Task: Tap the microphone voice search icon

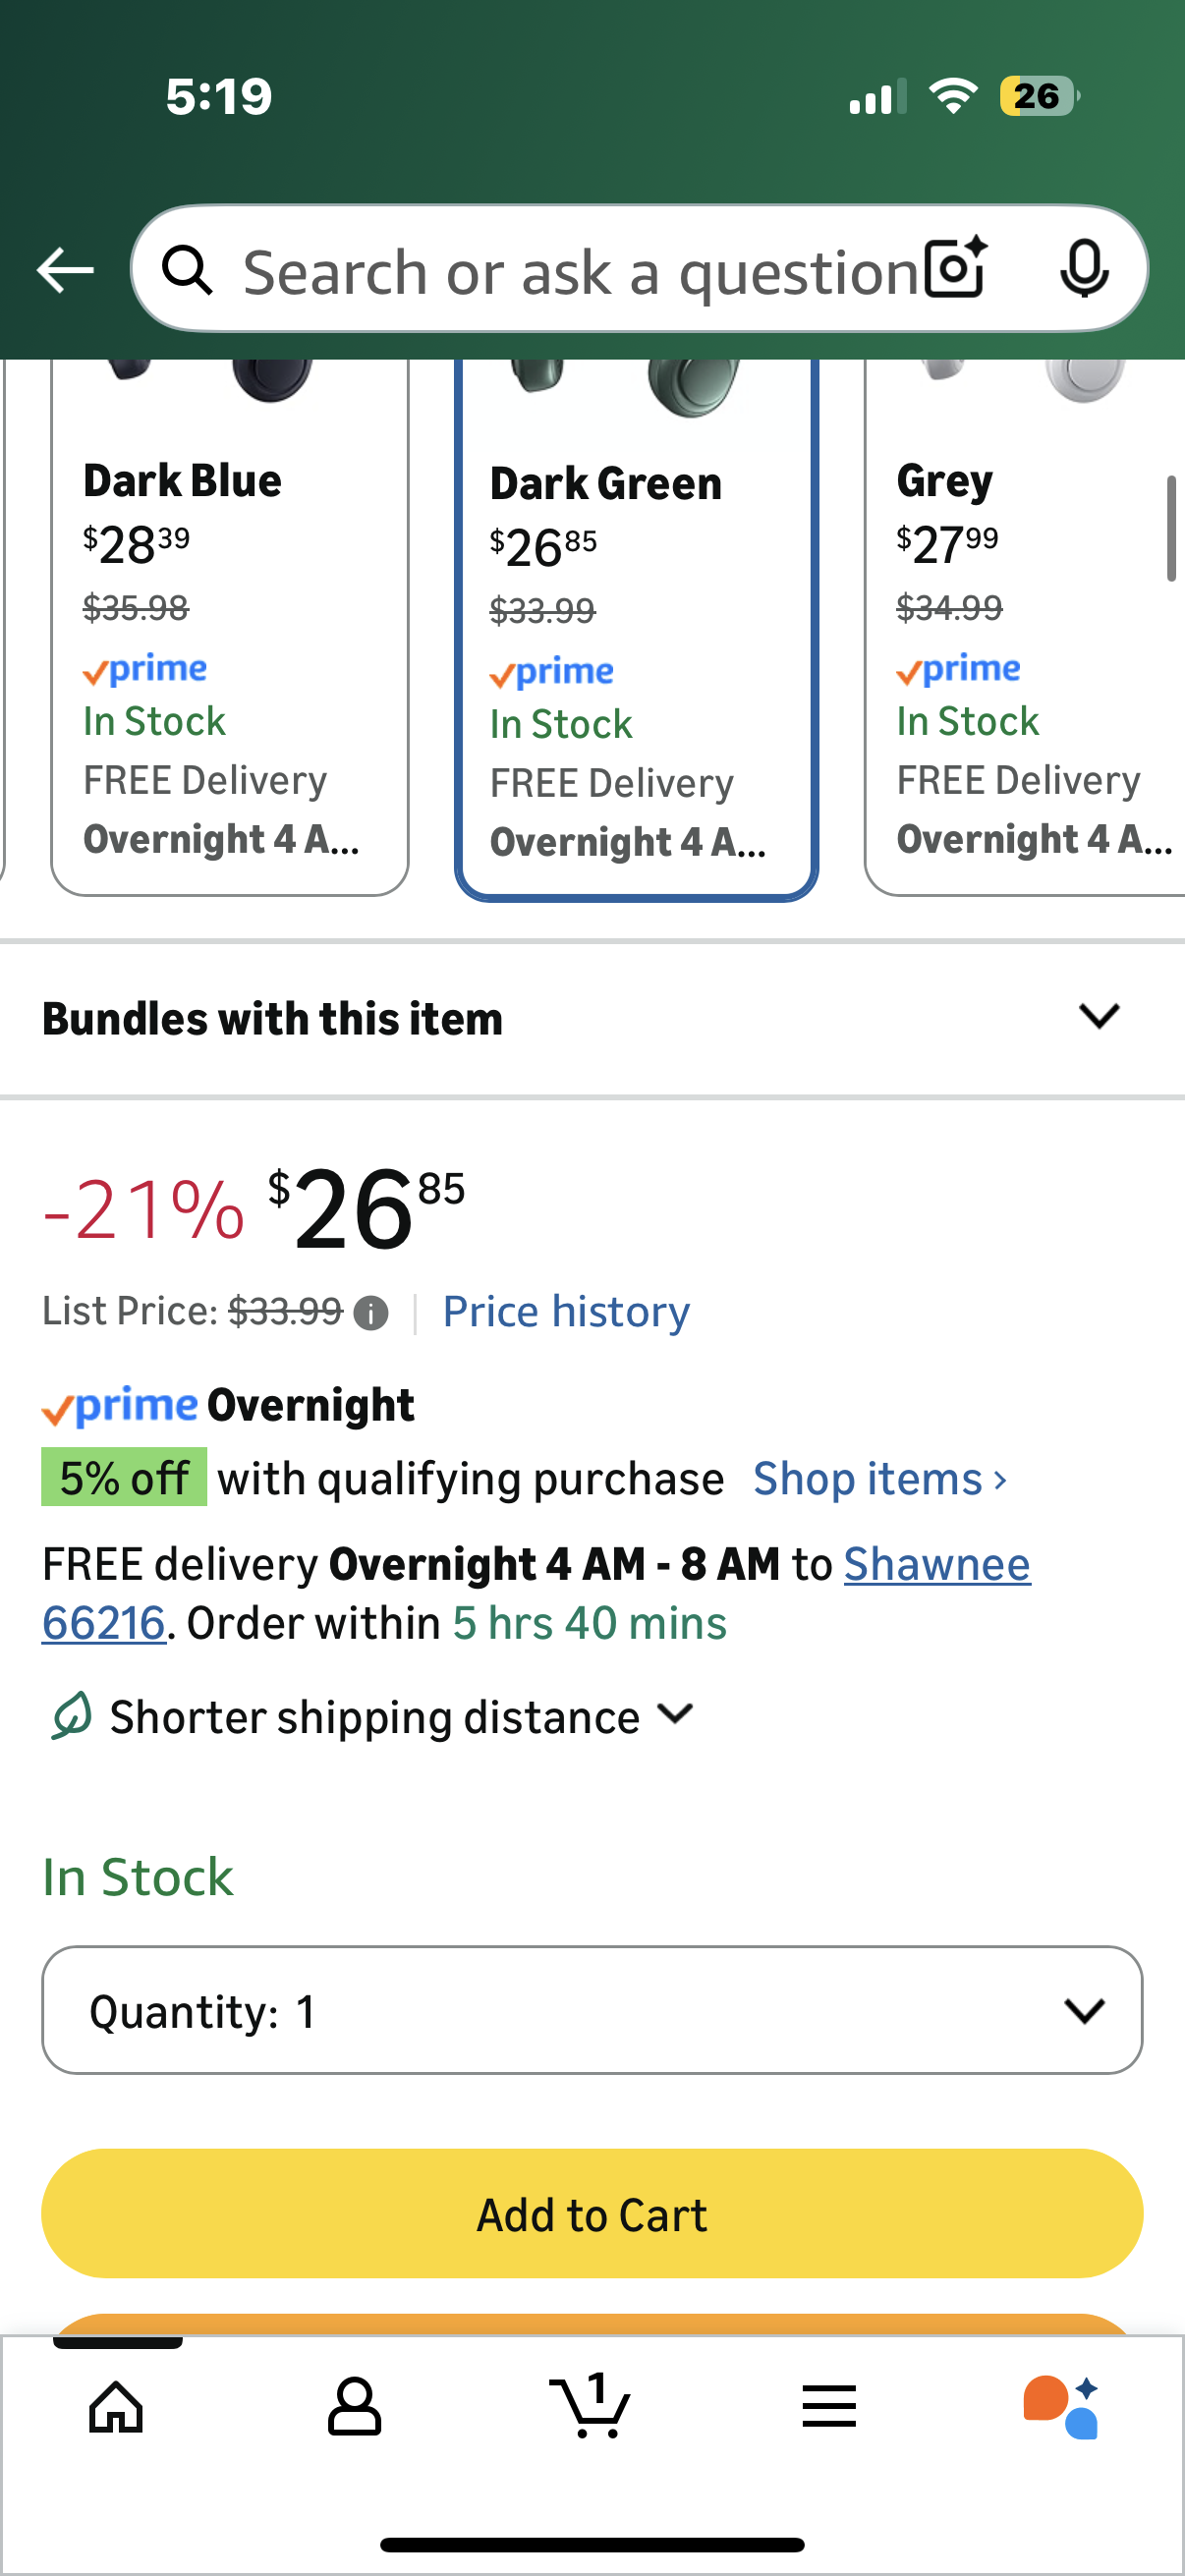Action: 1084,269
